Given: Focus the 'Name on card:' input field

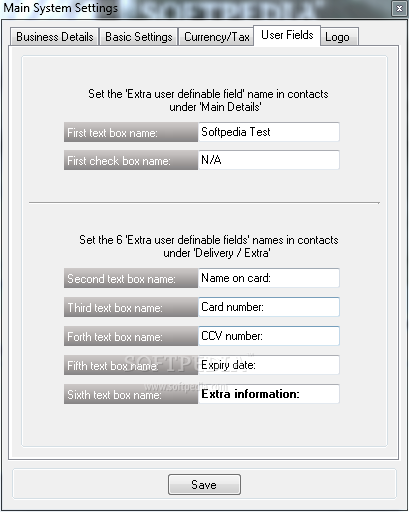Looking at the screenshot, I should tap(269, 278).
